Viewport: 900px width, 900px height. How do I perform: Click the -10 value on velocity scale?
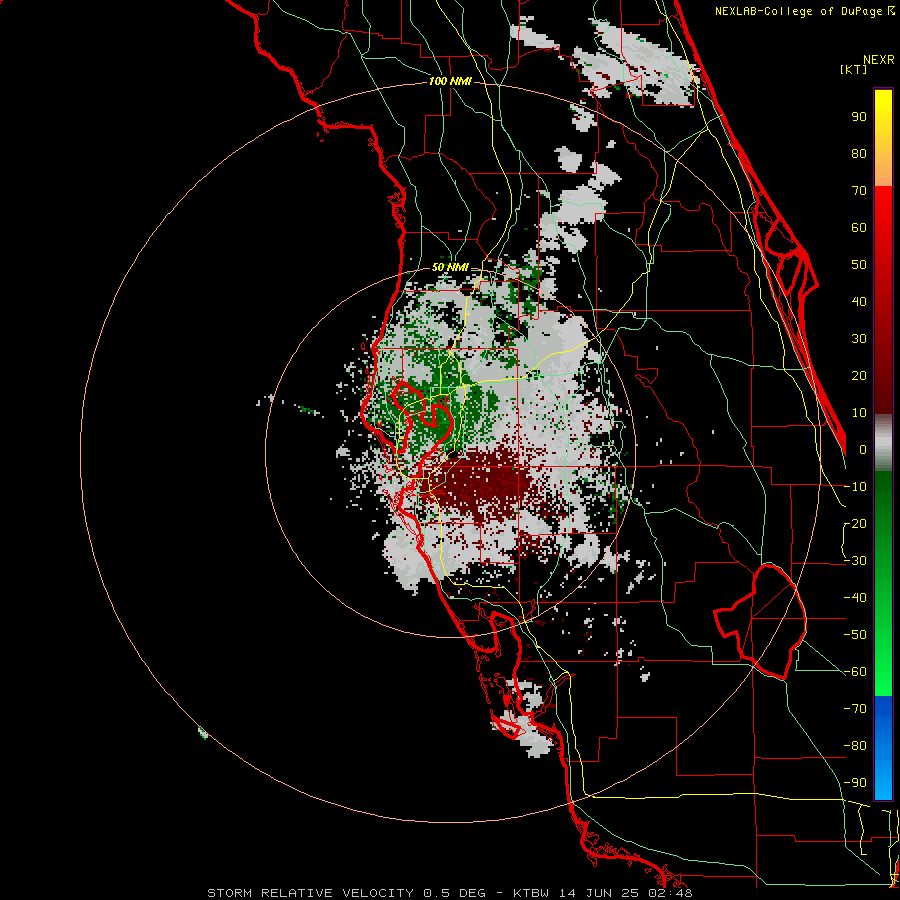[x=856, y=487]
